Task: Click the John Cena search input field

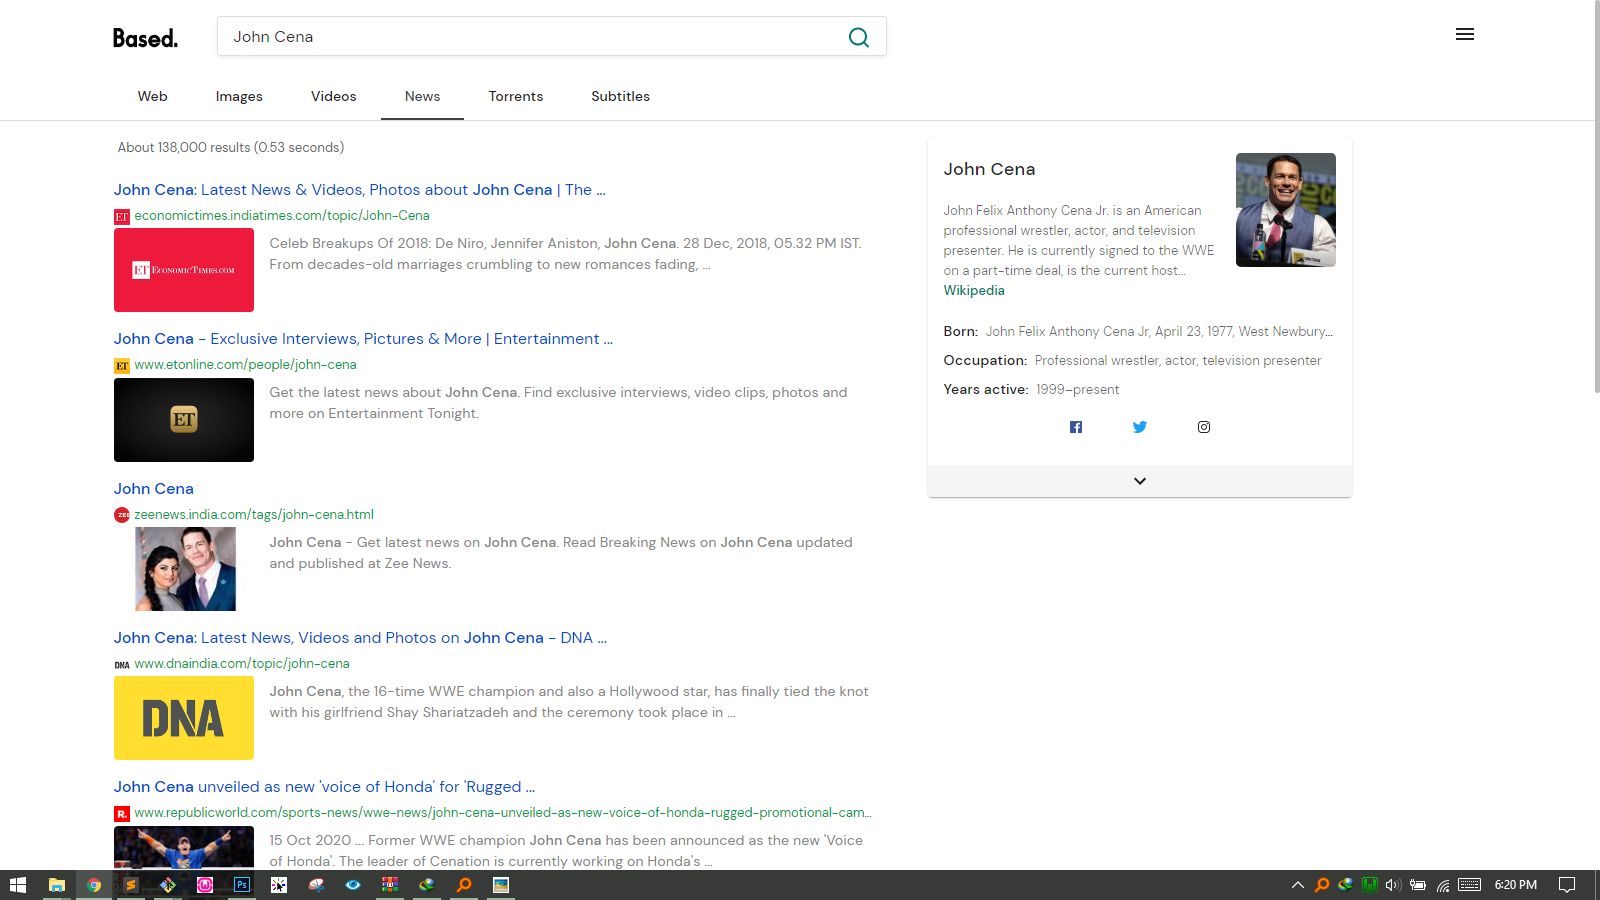Action: coord(530,37)
